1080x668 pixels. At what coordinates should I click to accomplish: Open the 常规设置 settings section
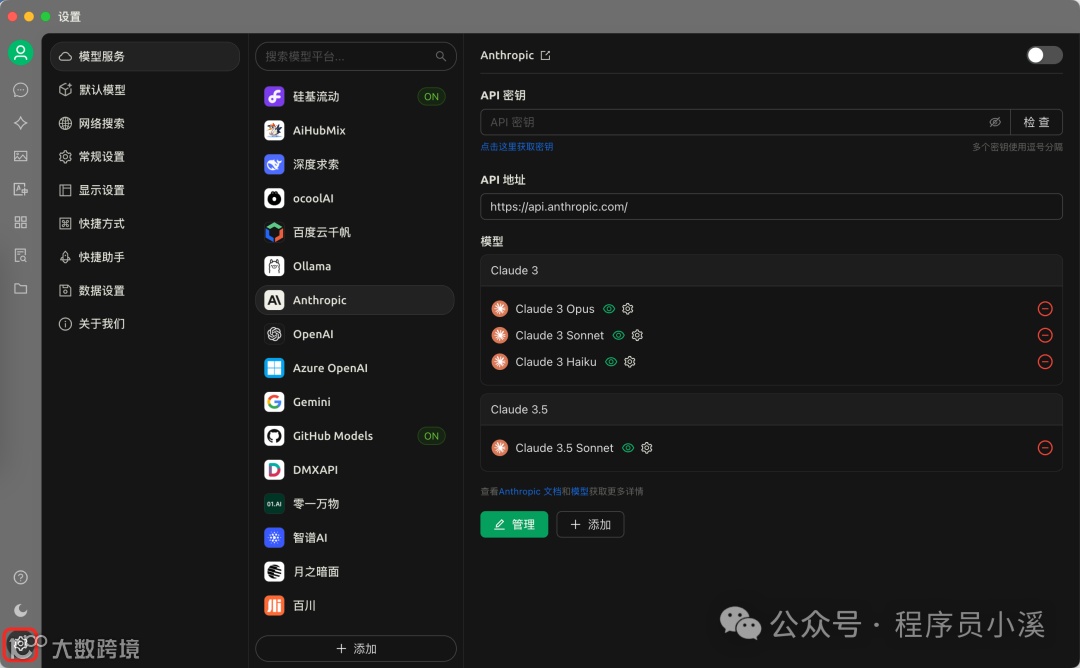click(145, 156)
